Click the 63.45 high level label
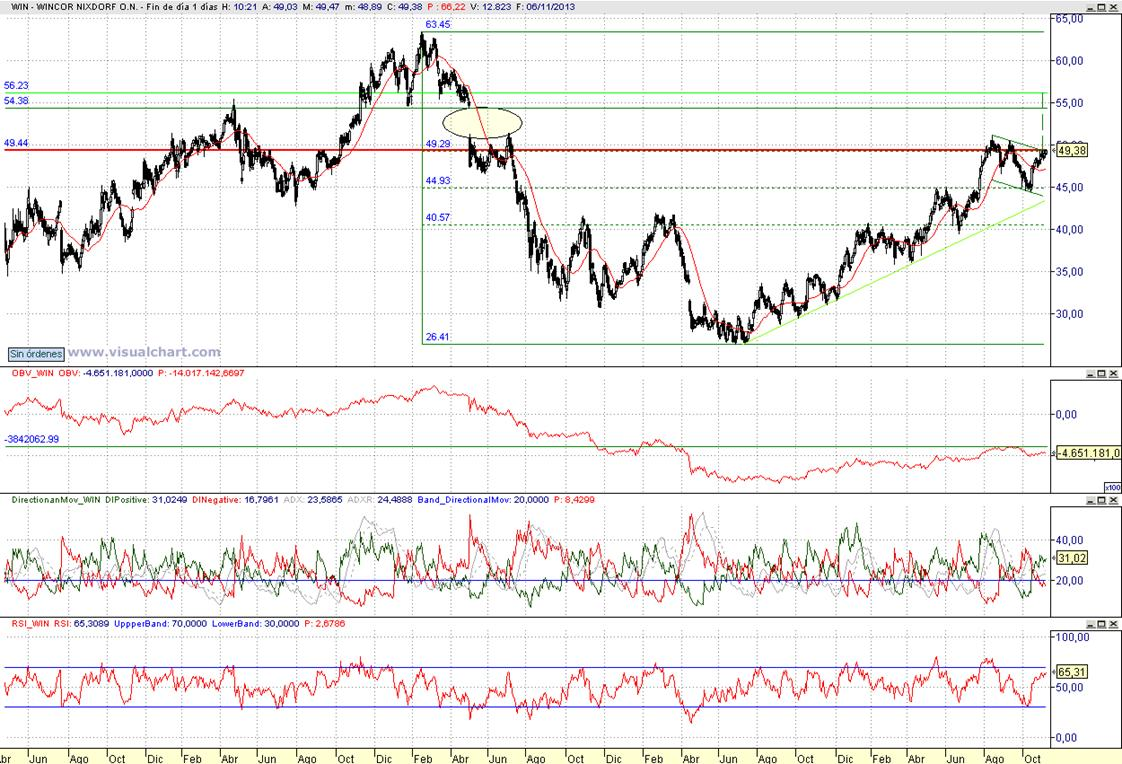The image size is (1122, 764). (438, 24)
